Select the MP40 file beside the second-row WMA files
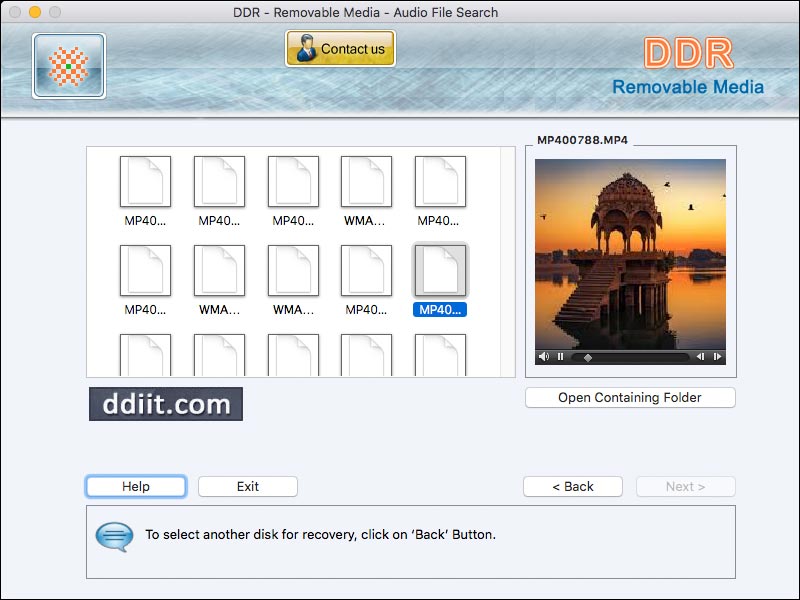Viewport: 800px width, 600px height. (366, 271)
